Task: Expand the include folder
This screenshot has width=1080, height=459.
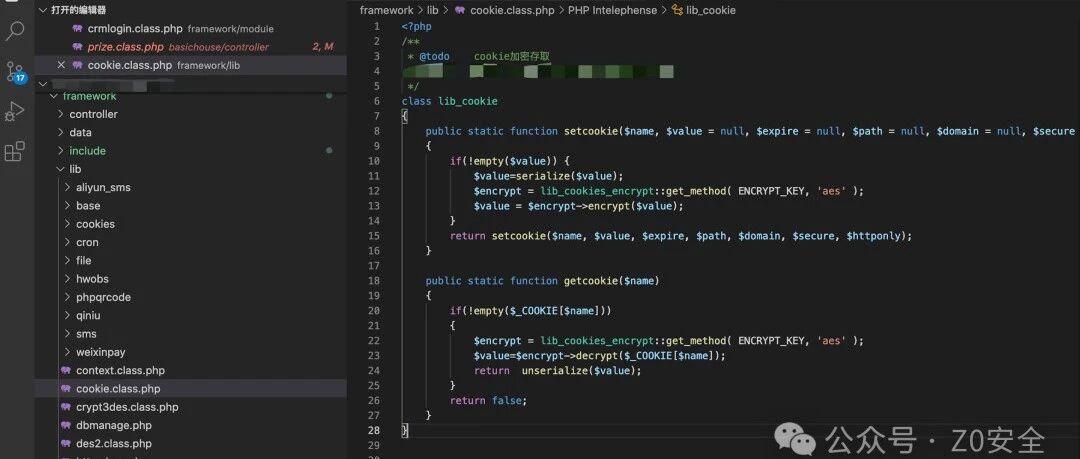Action: coord(191,151)
